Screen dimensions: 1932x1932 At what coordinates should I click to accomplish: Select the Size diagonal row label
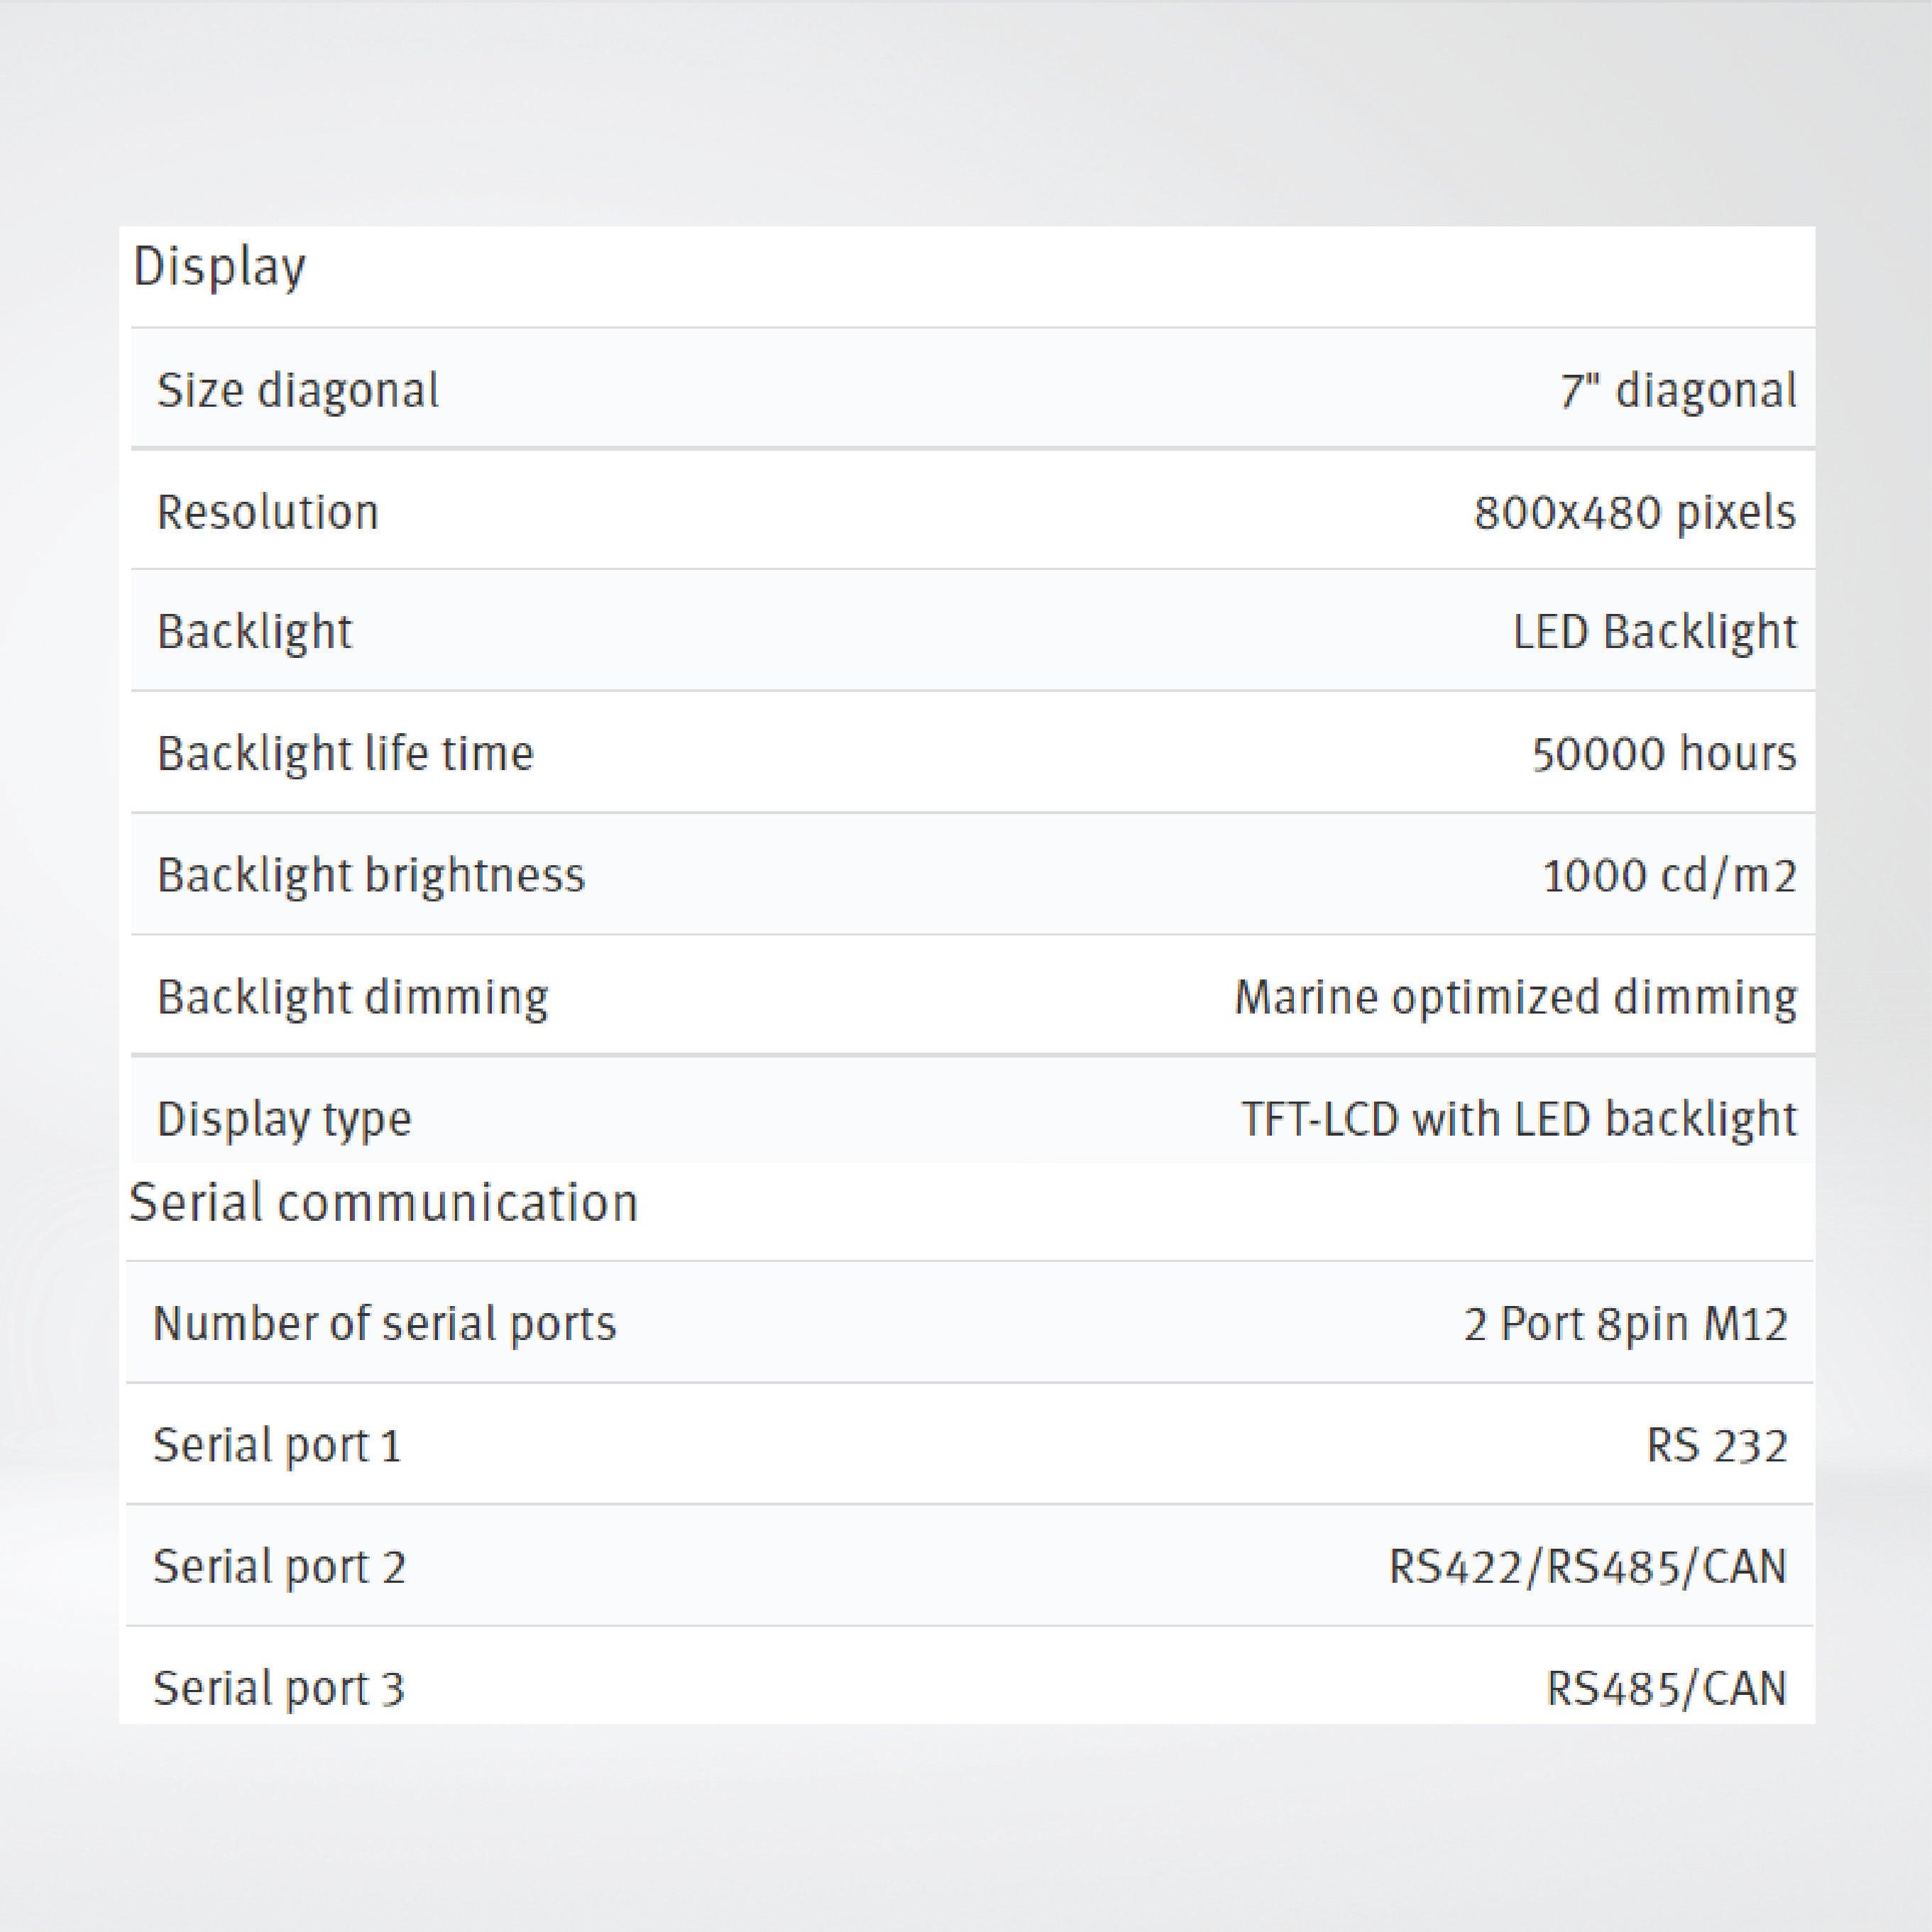[297, 390]
